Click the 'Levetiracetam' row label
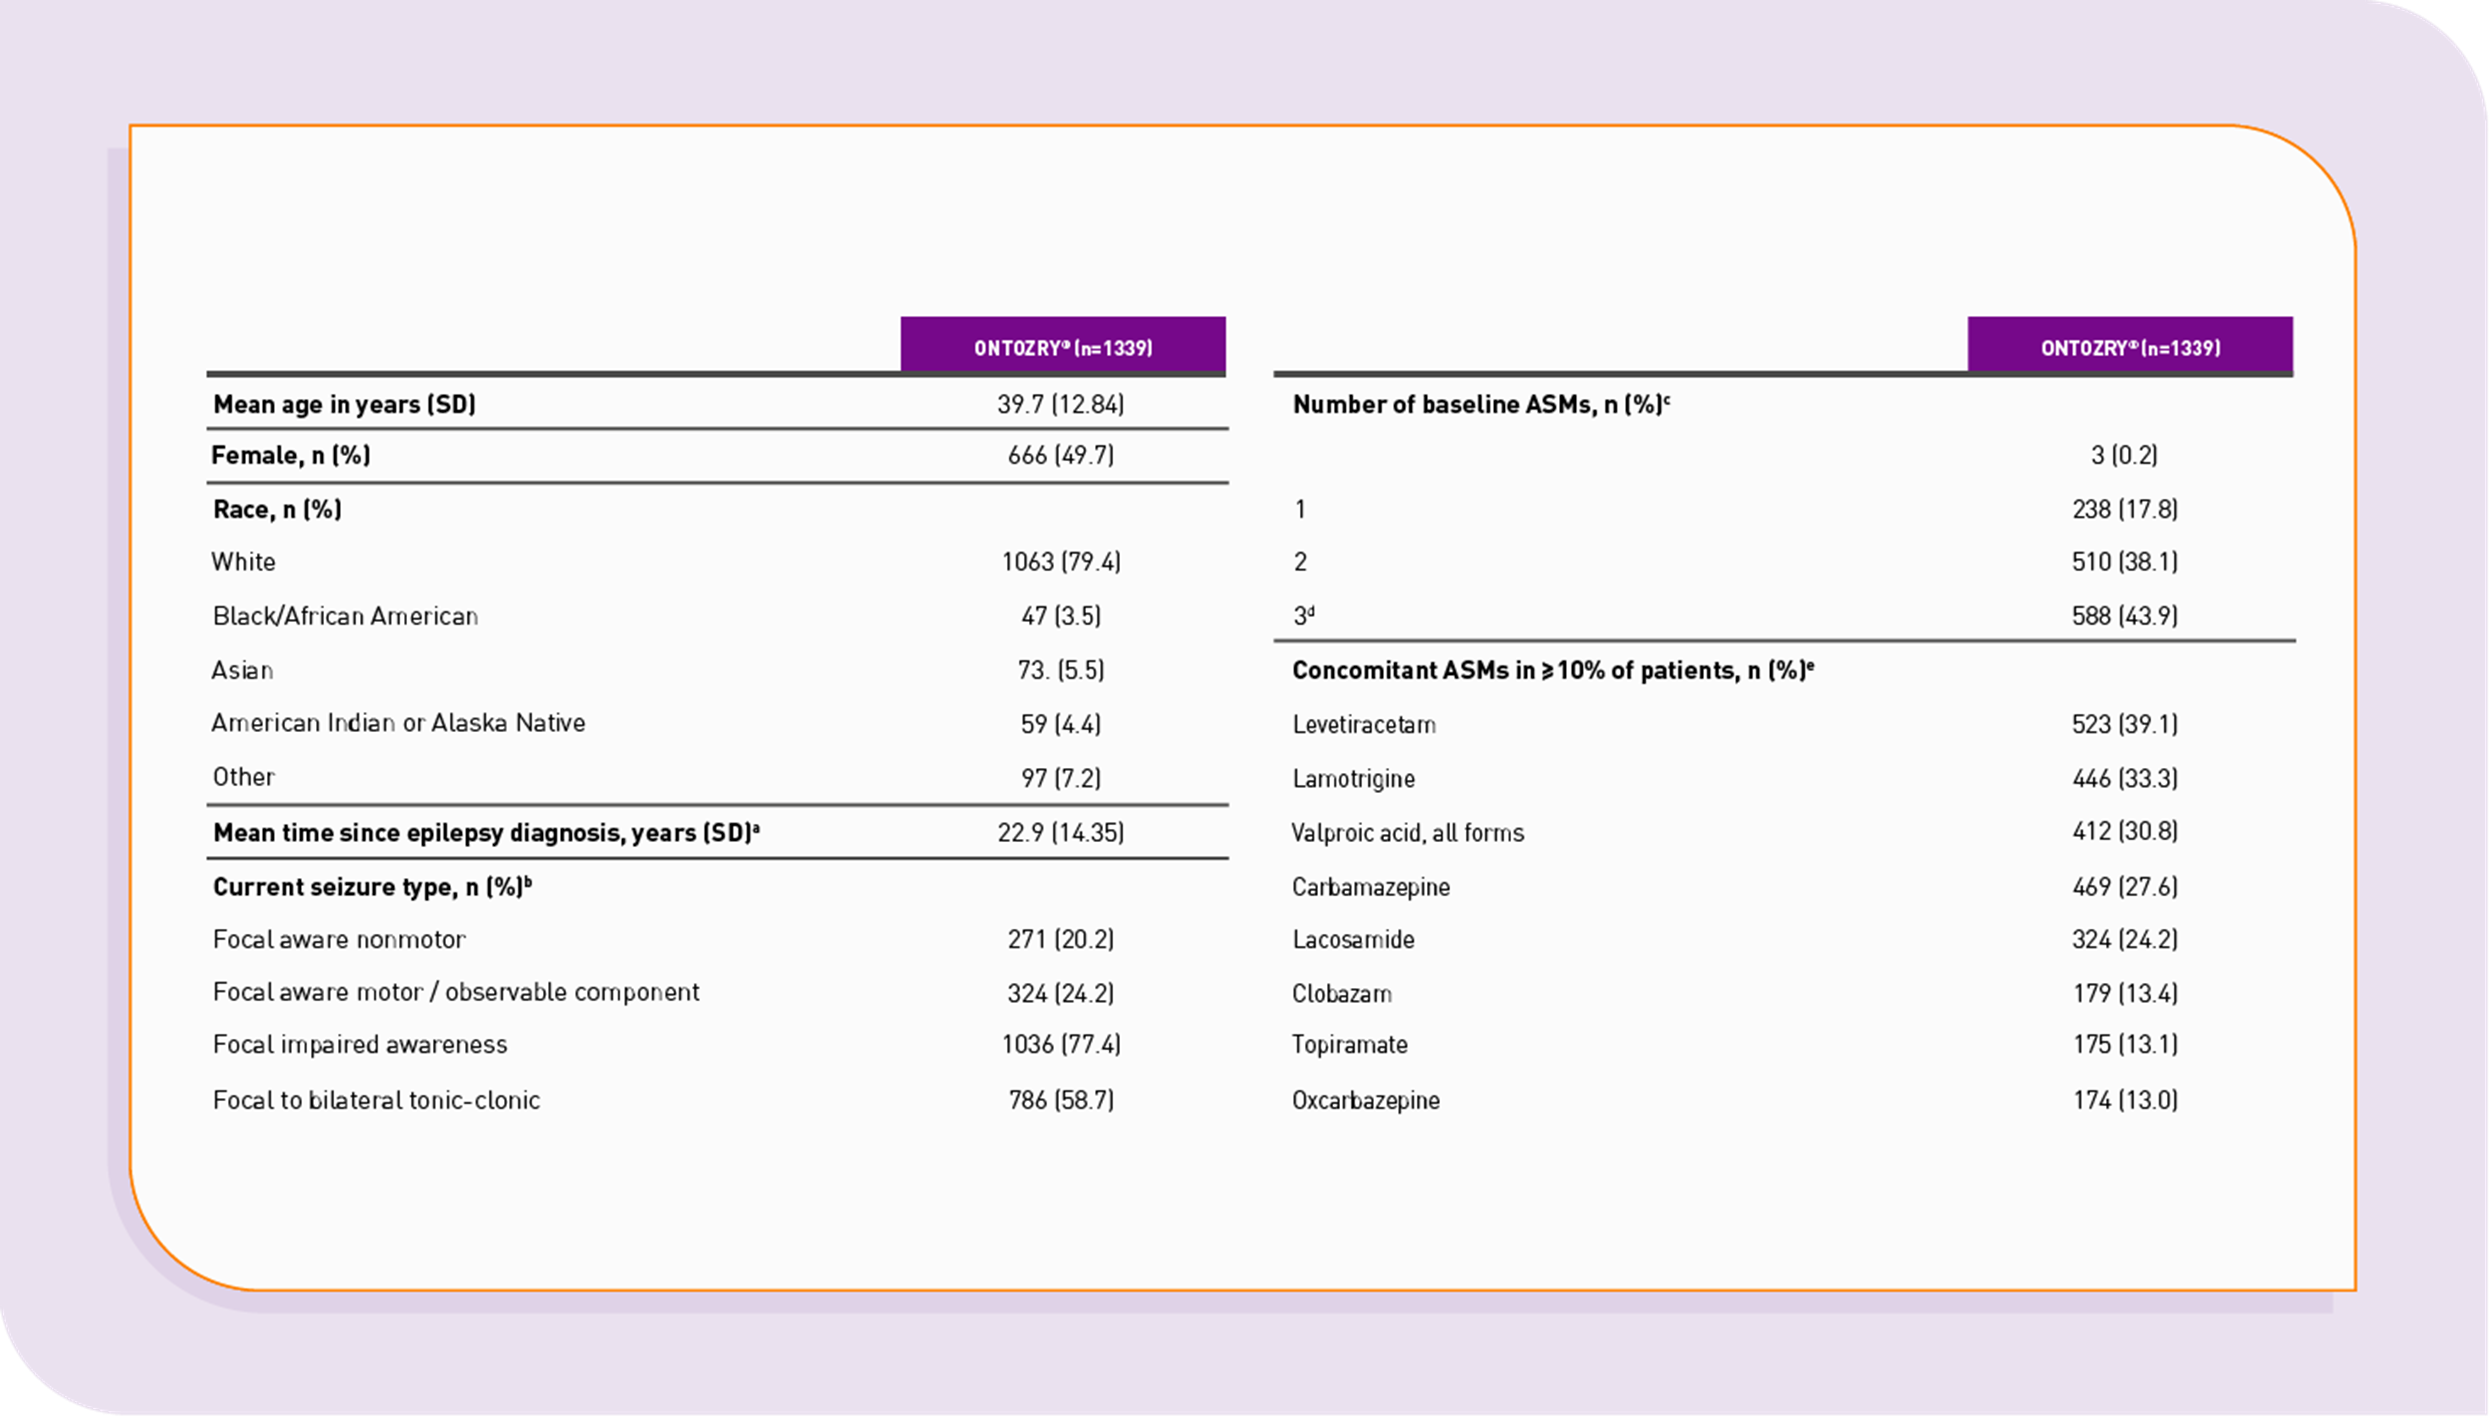 1364,724
